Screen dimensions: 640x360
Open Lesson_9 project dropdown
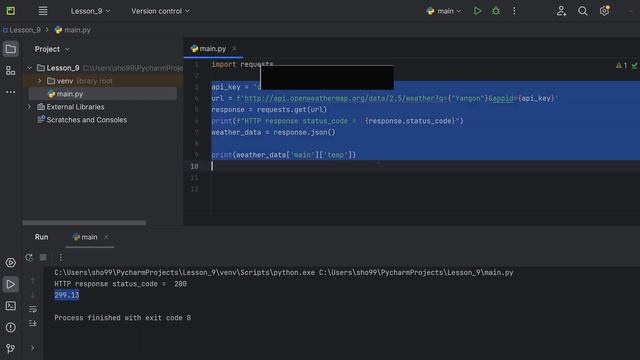point(90,11)
